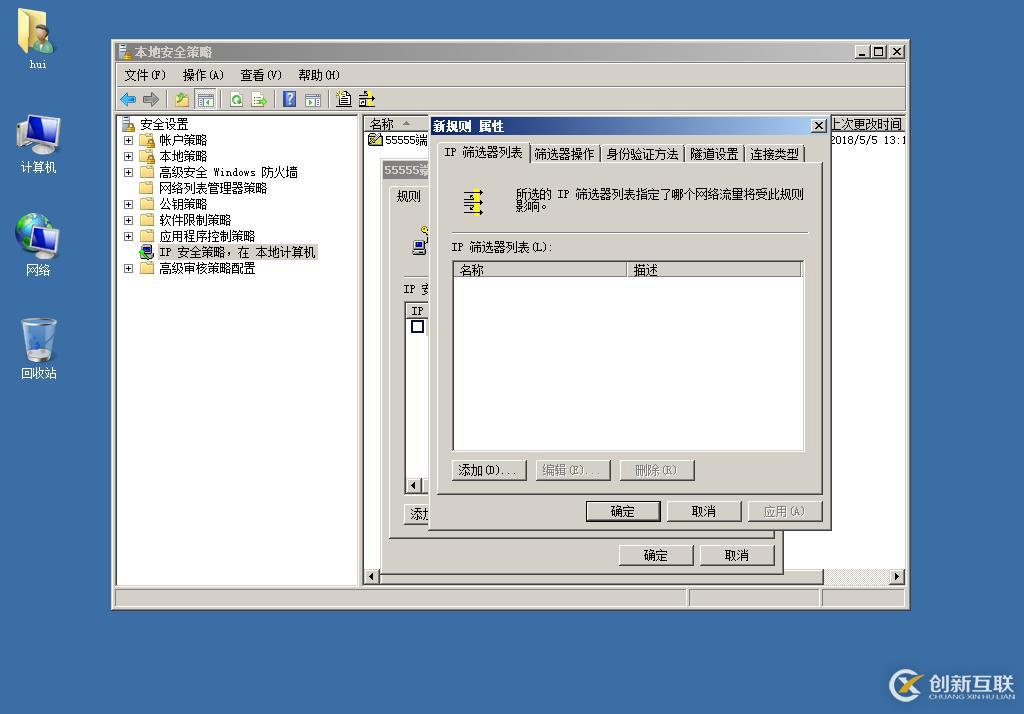Select the 计算机 desktop icon
Image resolution: width=1024 pixels, height=714 pixels.
[x=38, y=144]
